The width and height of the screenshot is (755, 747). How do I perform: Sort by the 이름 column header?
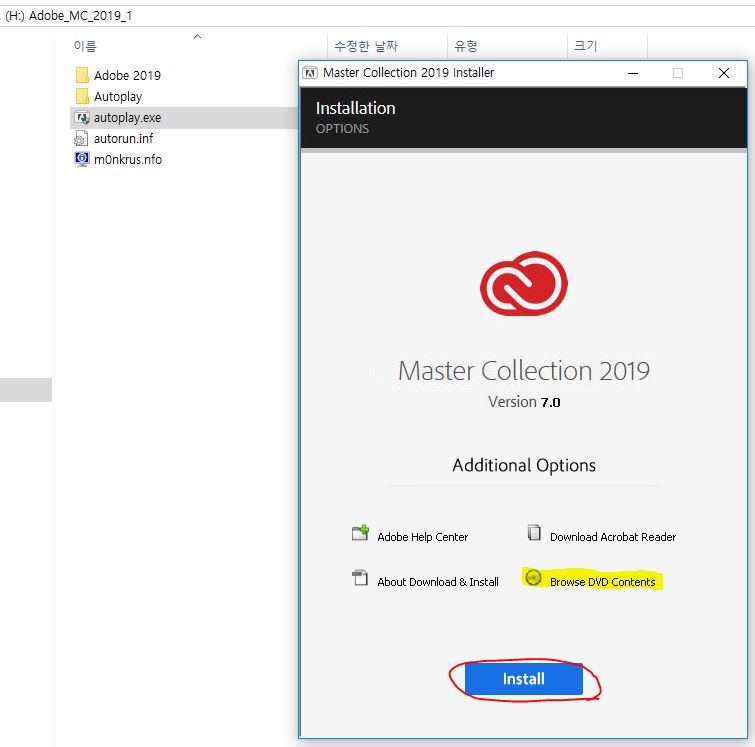click(85, 46)
